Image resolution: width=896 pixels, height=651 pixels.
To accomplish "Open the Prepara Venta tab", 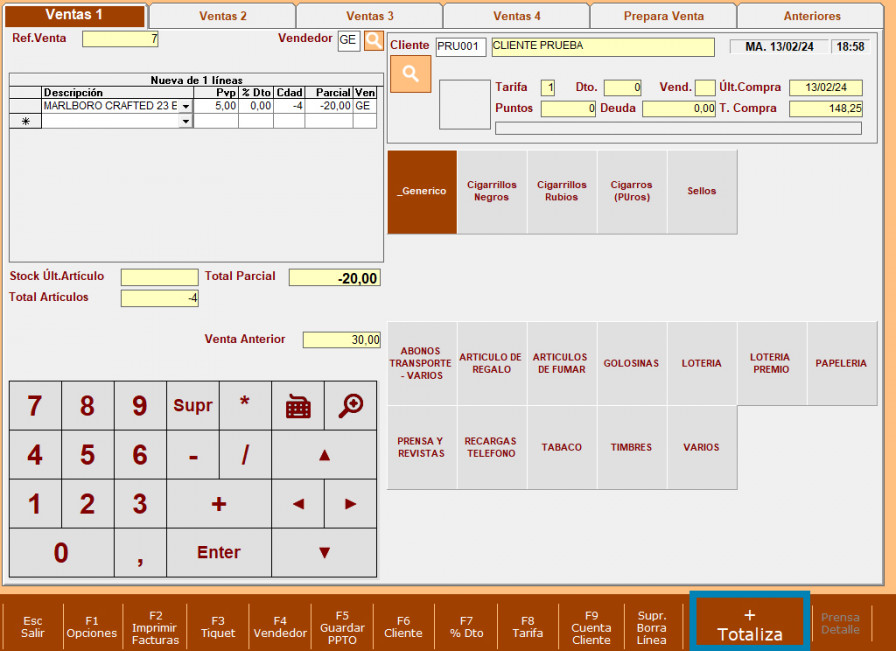I will tap(663, 16).
